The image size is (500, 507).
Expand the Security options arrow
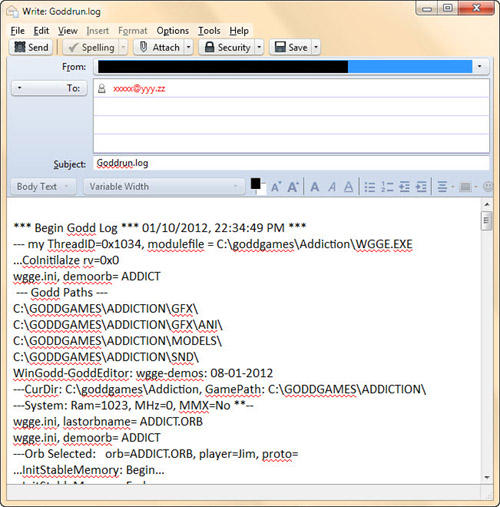coord(259,47)
